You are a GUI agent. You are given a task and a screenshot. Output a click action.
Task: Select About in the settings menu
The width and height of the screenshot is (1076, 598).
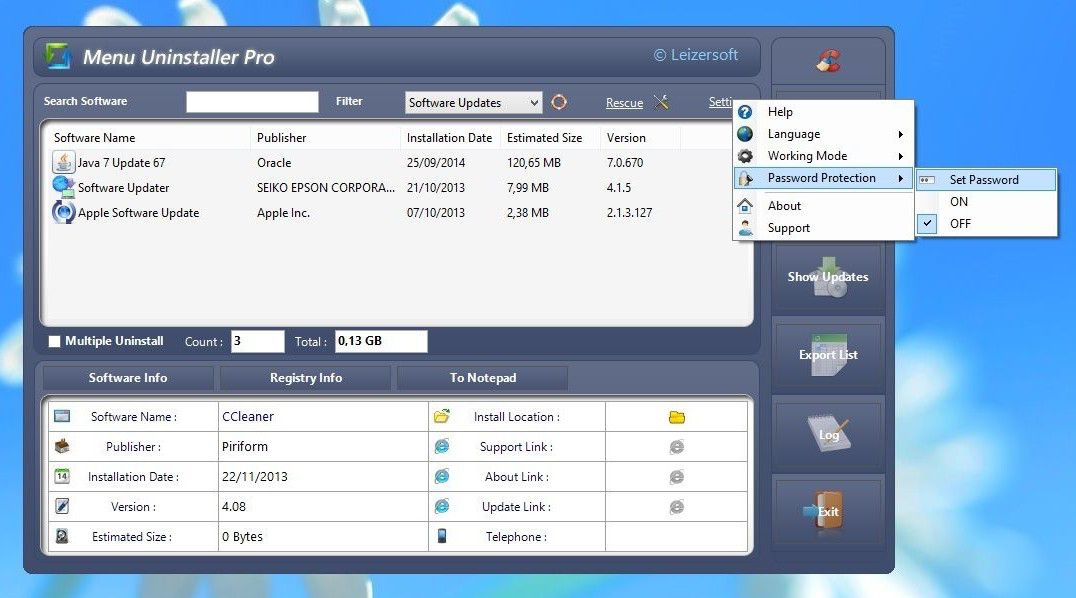point(823,205)
